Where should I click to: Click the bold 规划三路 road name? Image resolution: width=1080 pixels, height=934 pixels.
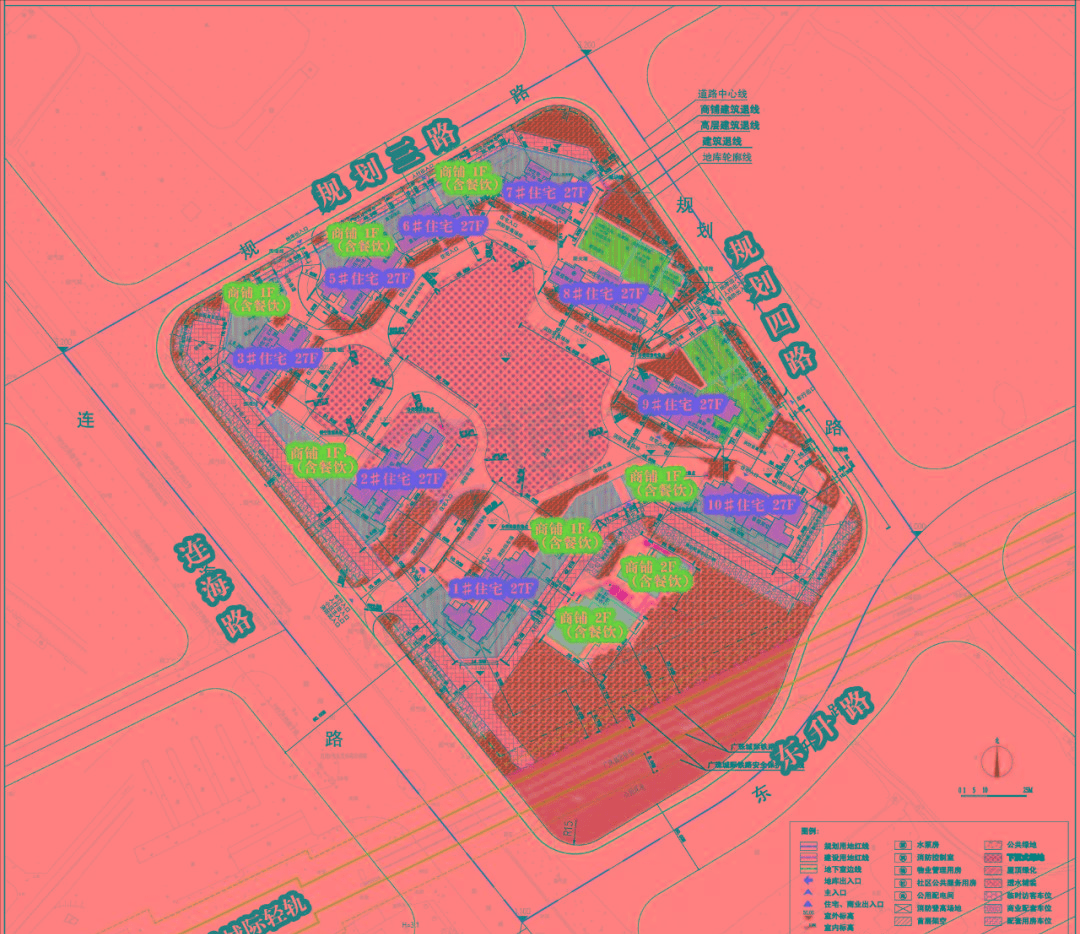coord(386,167)
